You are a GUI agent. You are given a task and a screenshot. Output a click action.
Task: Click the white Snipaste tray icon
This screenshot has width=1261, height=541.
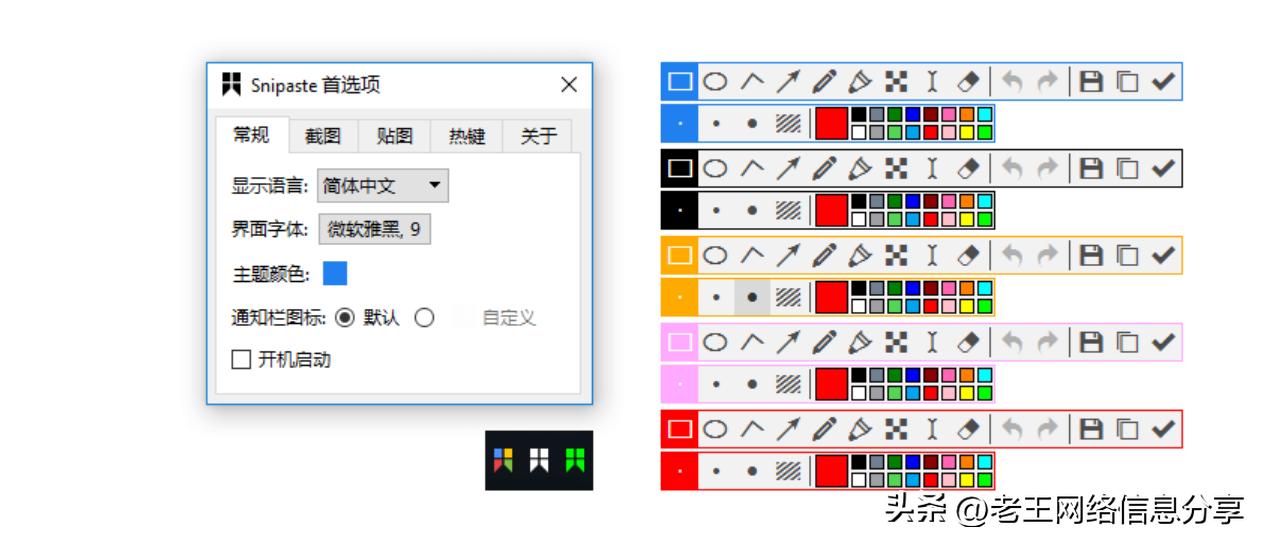point(540,460)
